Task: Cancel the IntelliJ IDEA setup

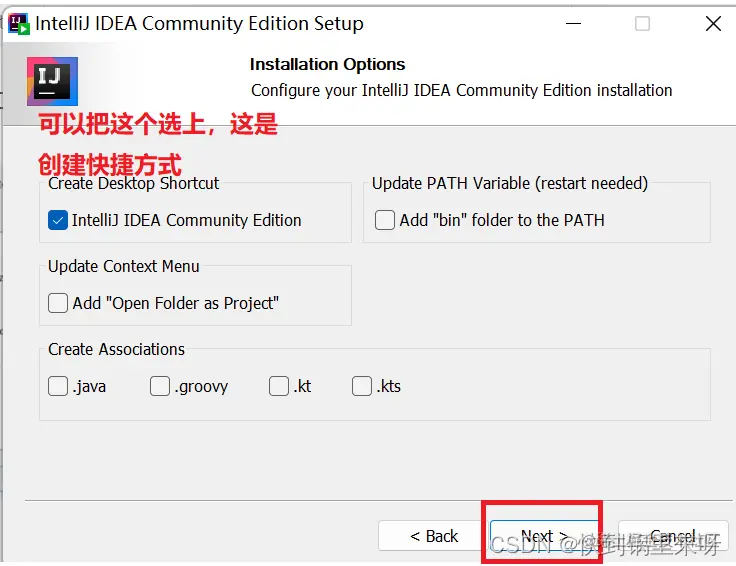Action: (673, 535)
